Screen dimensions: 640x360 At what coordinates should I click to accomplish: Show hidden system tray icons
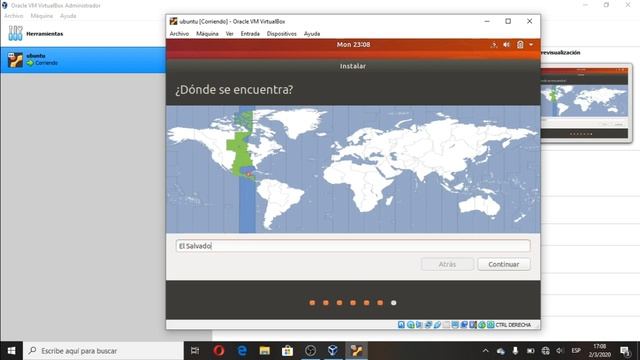pos(485,351)
